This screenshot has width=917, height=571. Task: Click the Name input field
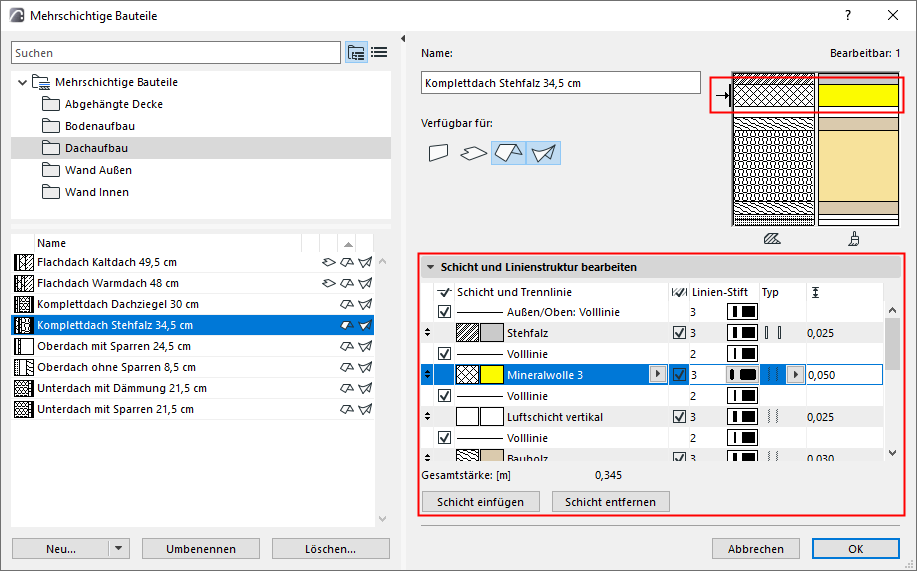point(560,82)
